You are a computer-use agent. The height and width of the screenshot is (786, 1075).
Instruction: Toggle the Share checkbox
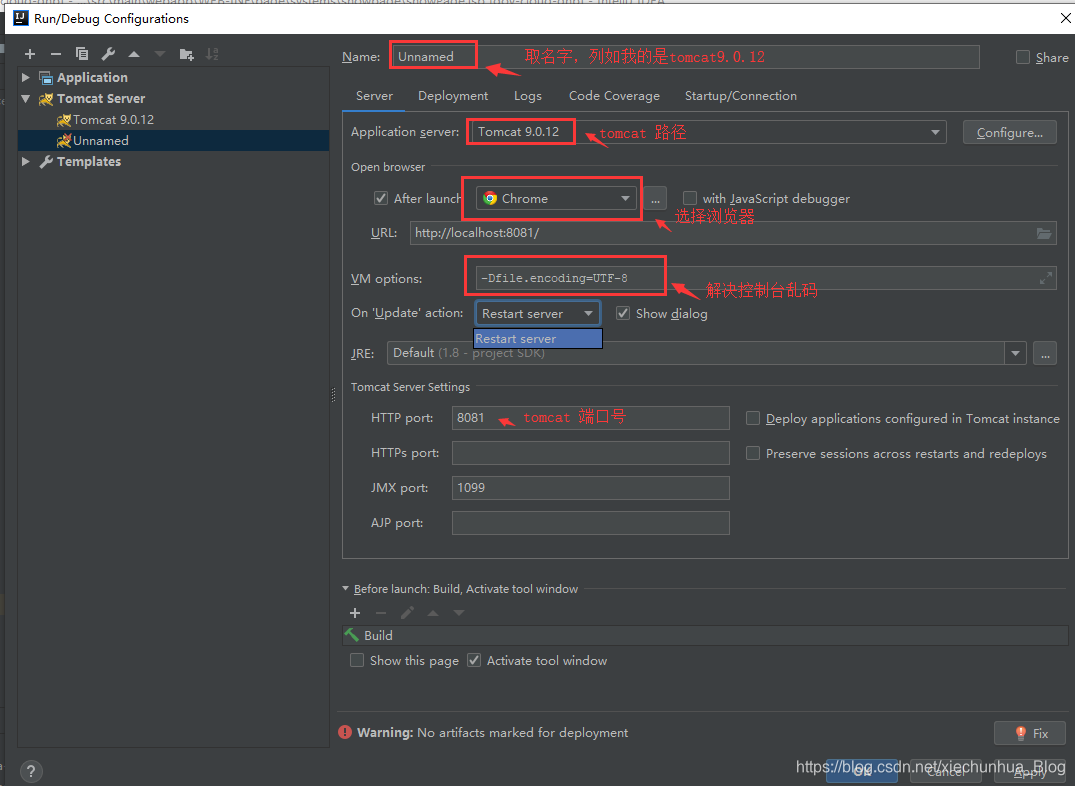coord(1023,58)
